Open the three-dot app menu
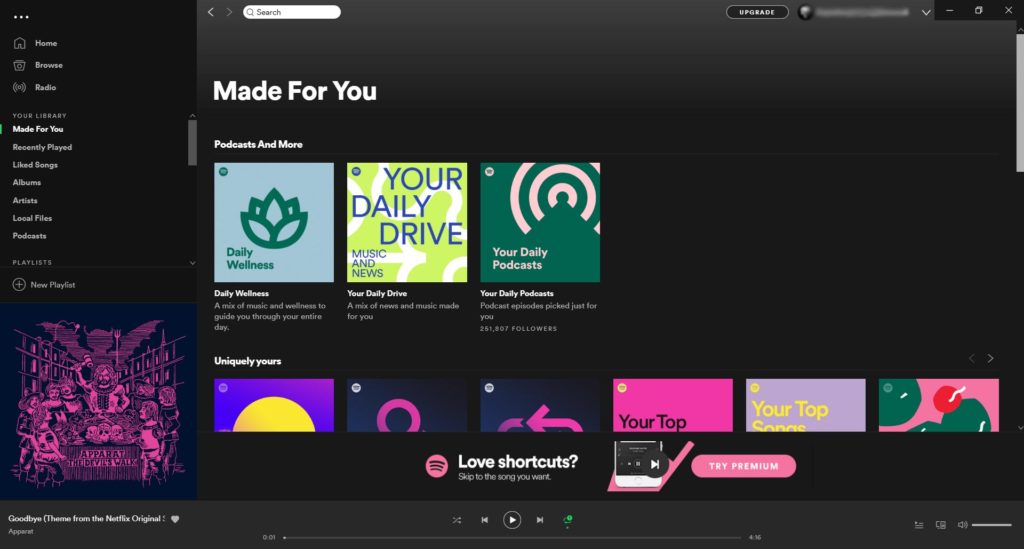Screen dimensions: 1024x549 tap(21, 17)
